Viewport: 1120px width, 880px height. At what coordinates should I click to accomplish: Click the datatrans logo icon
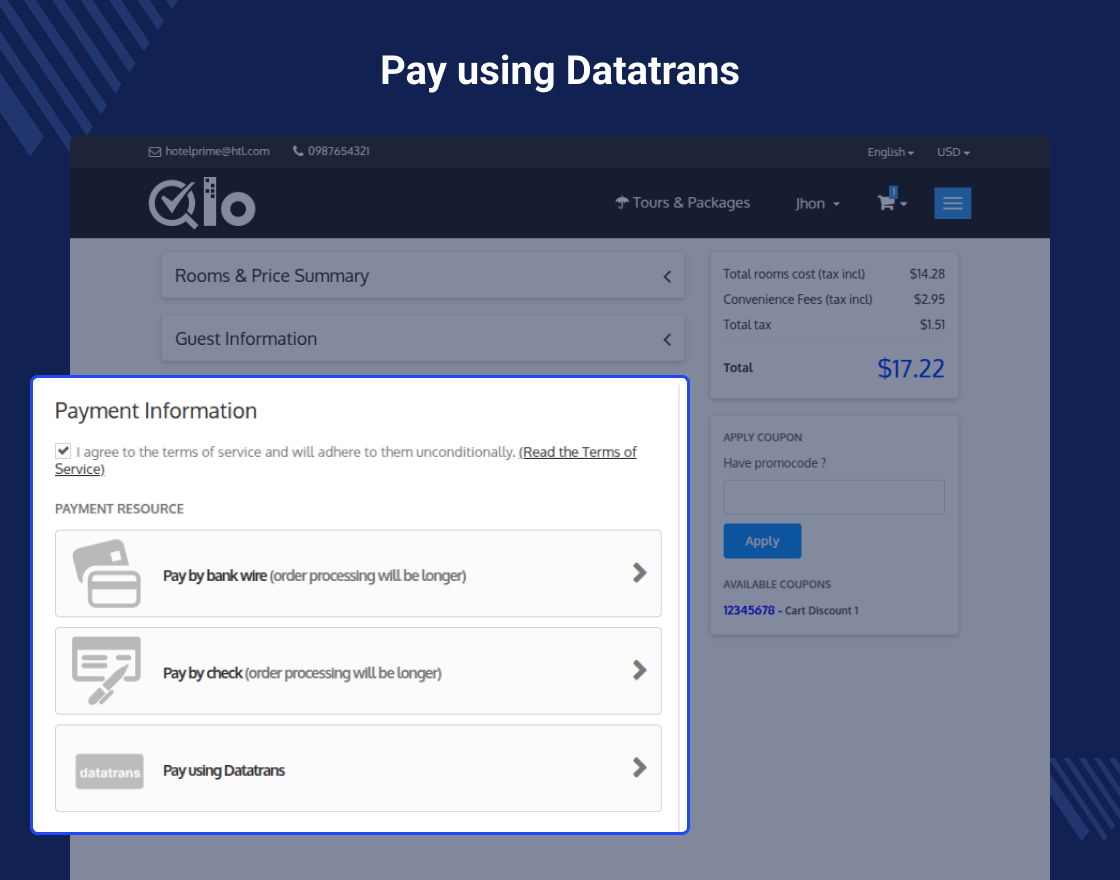point(109,771)
